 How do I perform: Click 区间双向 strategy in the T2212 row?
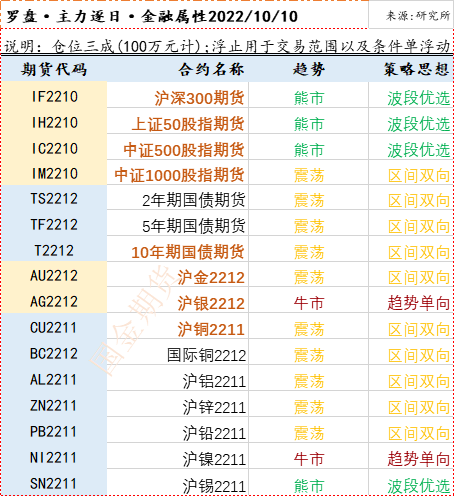coord(419,252)
